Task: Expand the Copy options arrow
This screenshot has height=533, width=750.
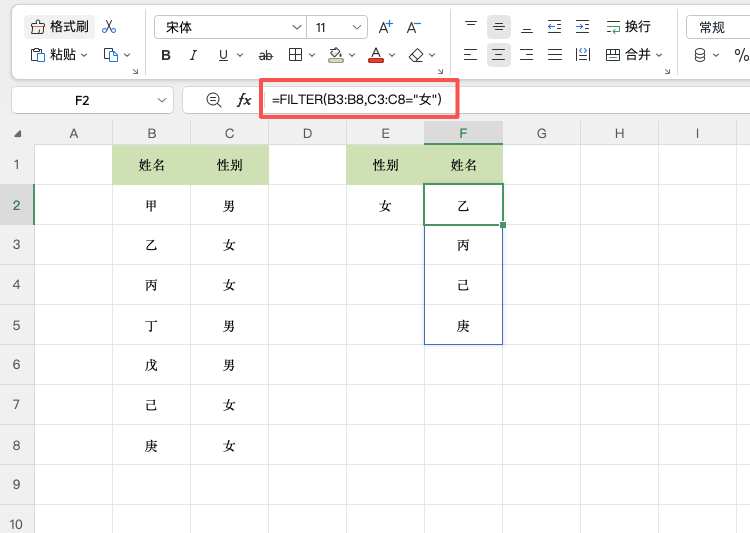Action: coord(127,55)
